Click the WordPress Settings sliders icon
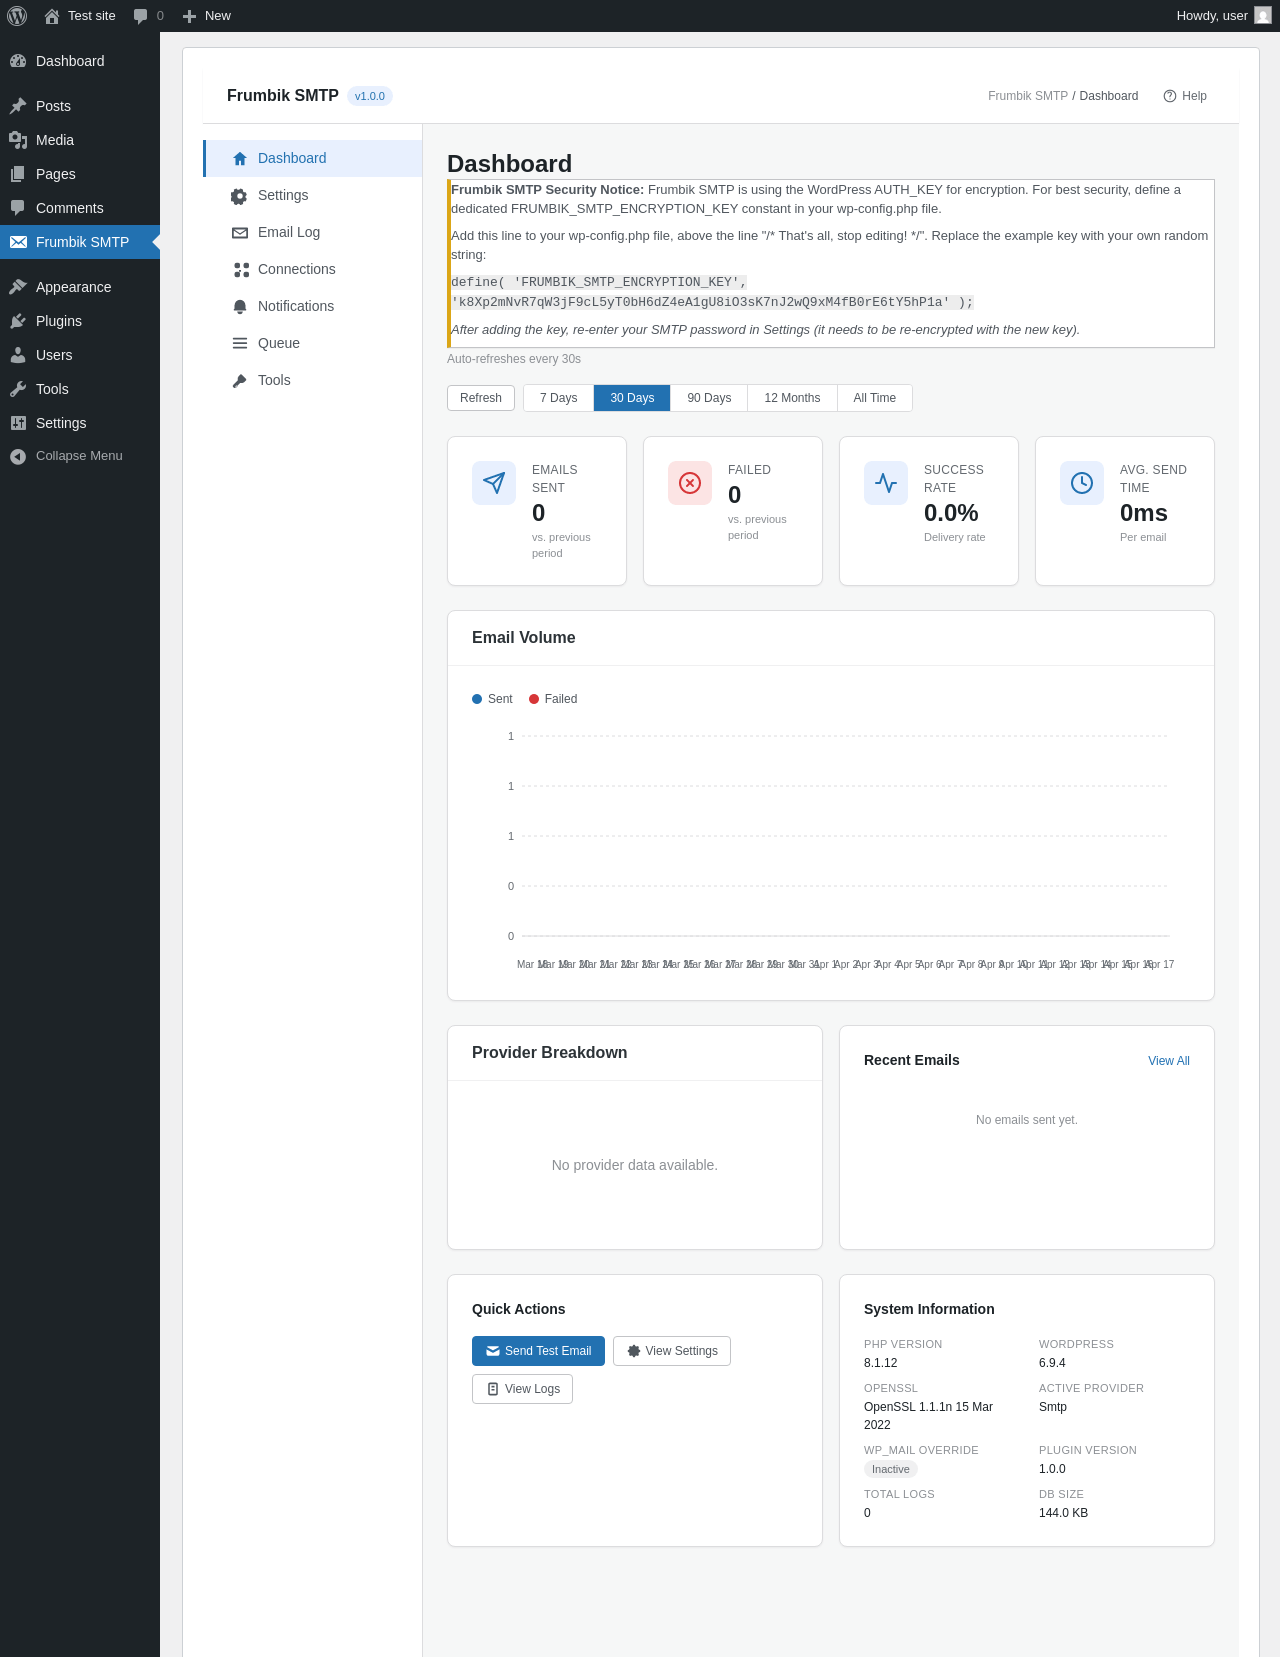 pyautogui.click(x=18, y=423)
